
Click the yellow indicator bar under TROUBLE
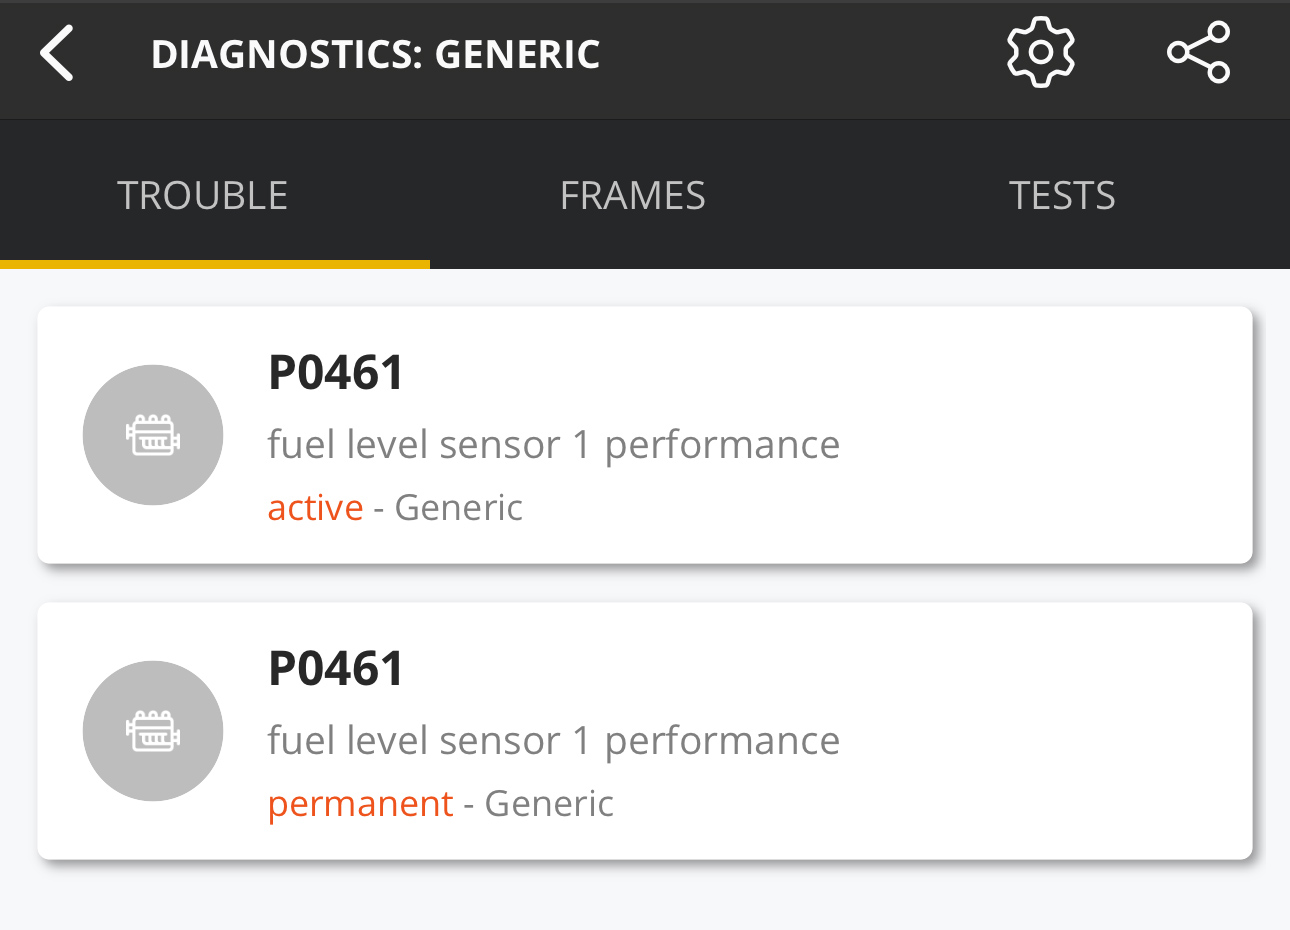coord(215,264)
